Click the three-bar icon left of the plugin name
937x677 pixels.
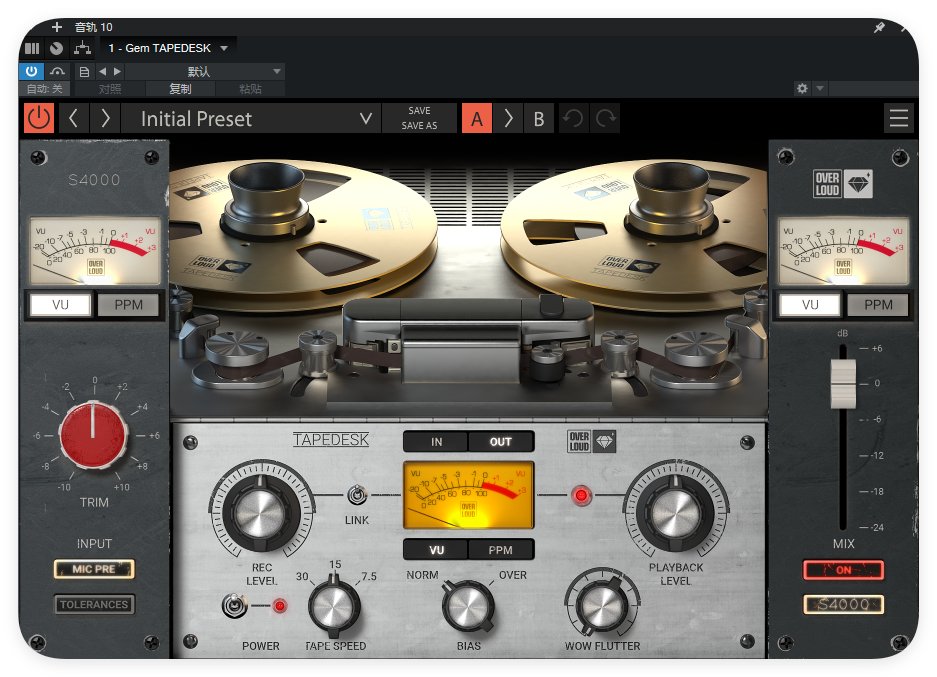tap(32, 48)
